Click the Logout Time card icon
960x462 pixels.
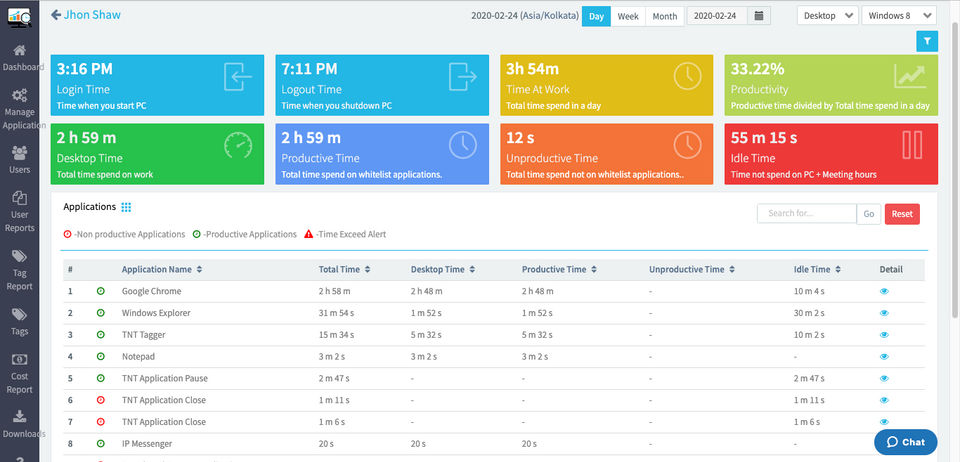463,76
